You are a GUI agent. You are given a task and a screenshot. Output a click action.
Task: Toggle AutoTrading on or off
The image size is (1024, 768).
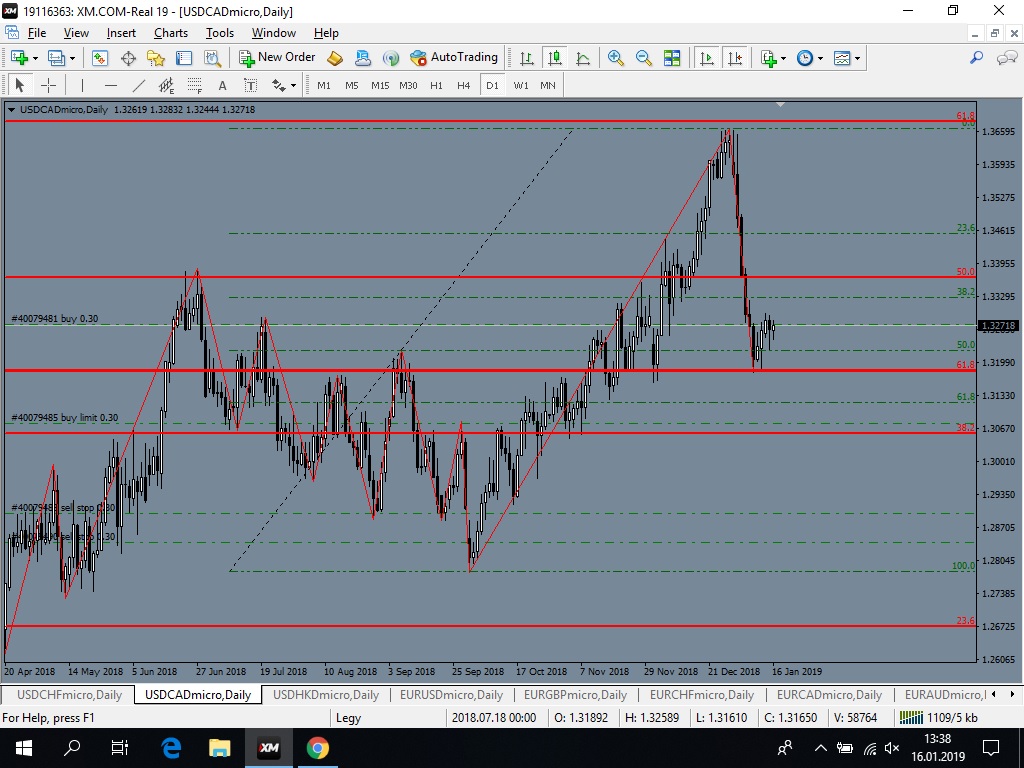click(x=453, y=57)
